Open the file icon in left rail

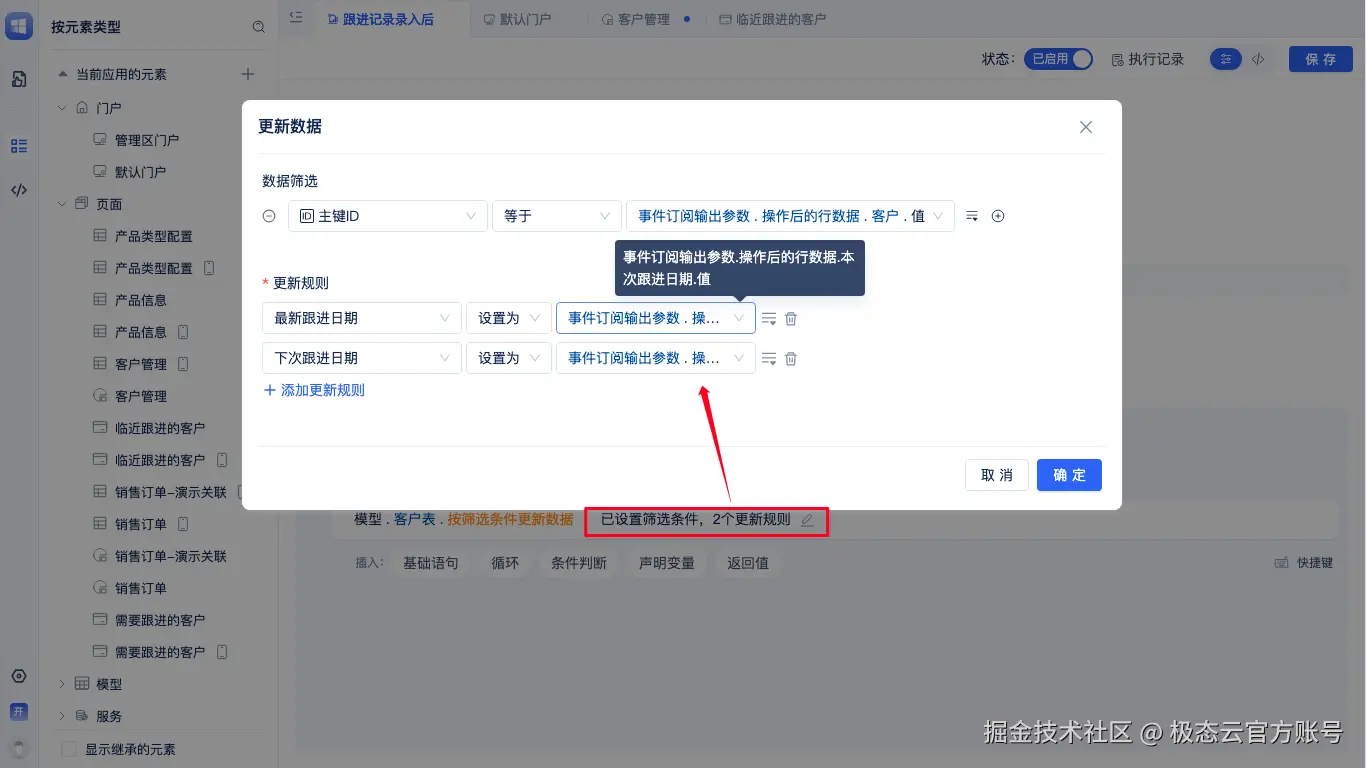coord(19,79)
